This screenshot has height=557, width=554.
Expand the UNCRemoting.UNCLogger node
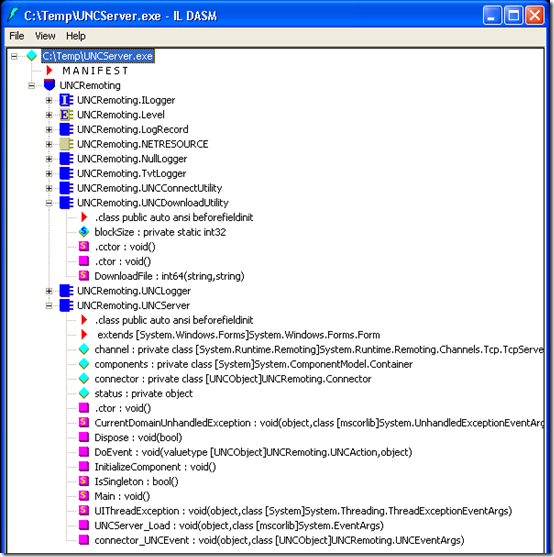point(49,291)
